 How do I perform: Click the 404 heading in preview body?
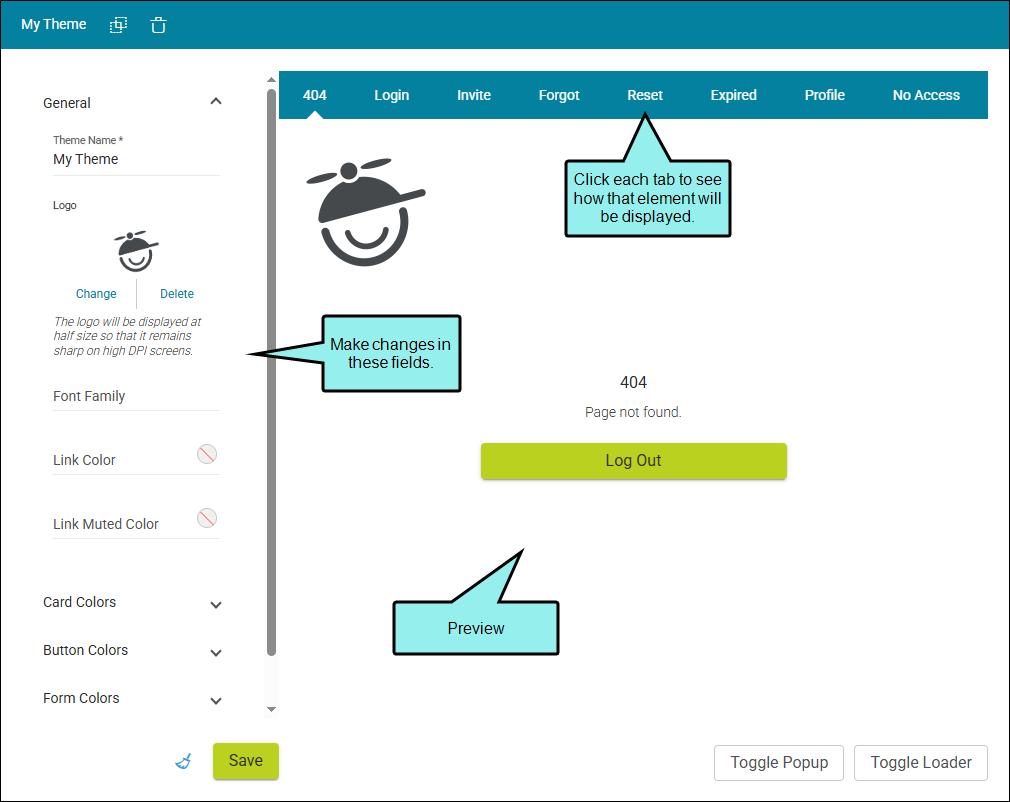point(633,383)
